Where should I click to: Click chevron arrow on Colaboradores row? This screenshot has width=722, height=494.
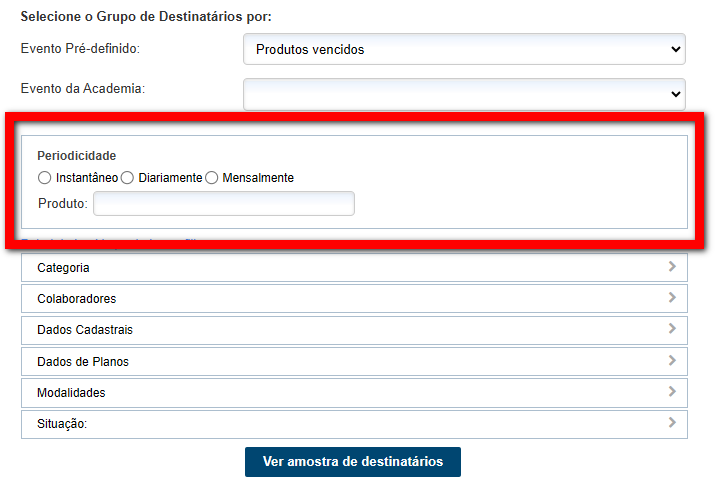pos(672,298)
